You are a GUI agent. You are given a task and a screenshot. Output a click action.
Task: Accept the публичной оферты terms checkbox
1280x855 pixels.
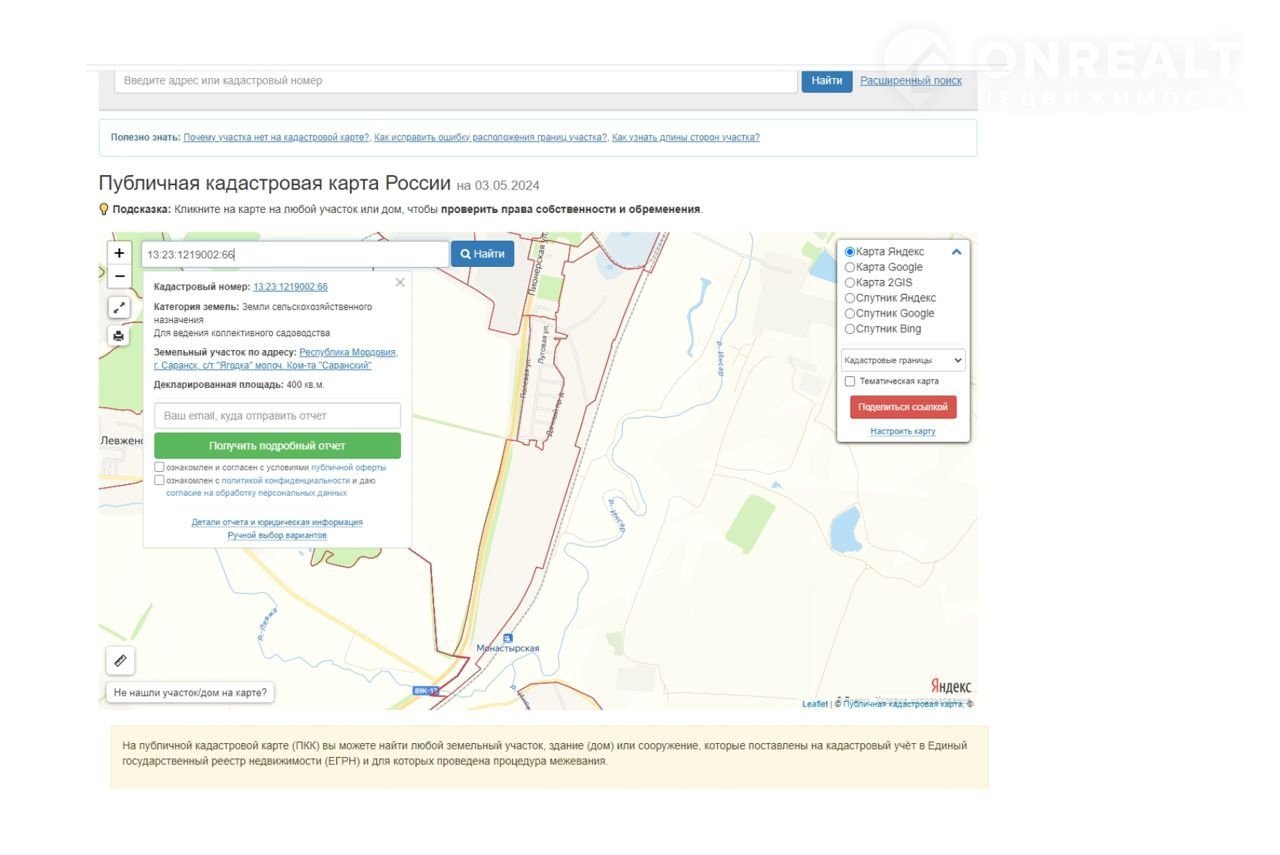159,467
